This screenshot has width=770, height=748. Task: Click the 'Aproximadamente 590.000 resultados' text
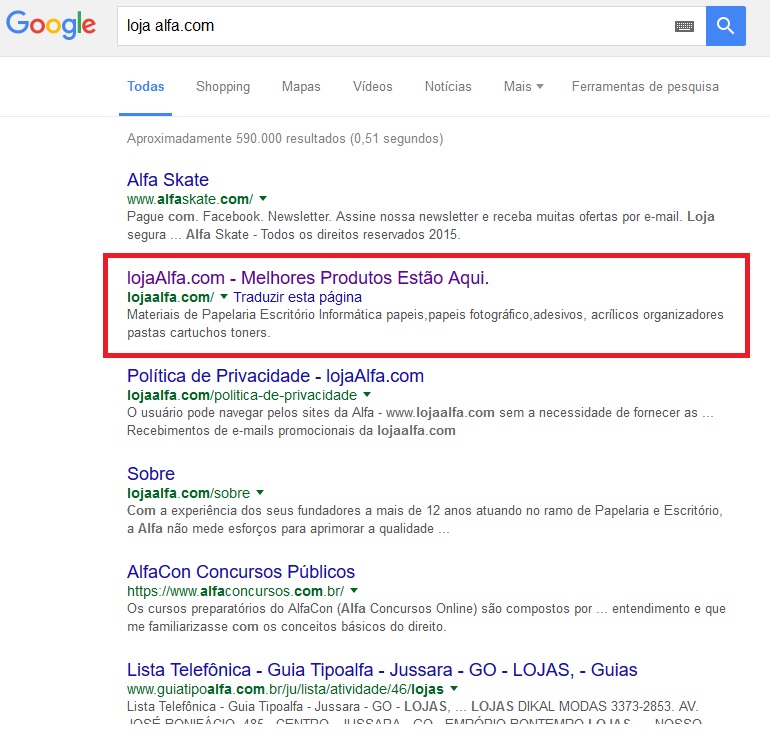click(285, 139)
